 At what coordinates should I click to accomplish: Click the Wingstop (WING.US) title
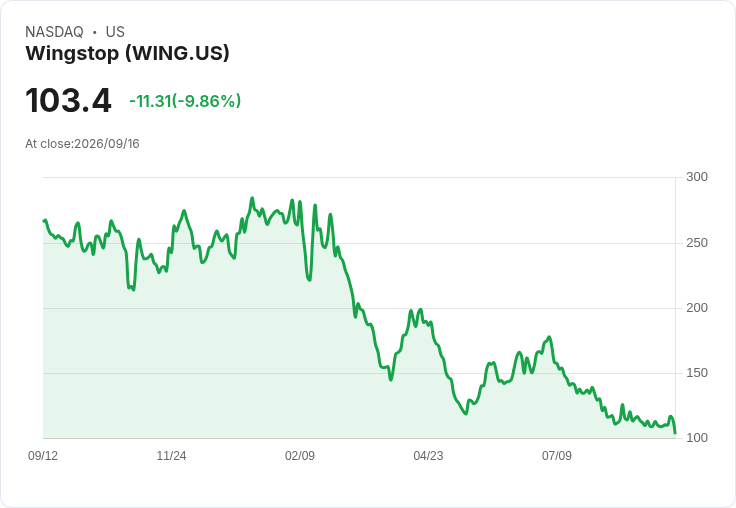[127, 53]
